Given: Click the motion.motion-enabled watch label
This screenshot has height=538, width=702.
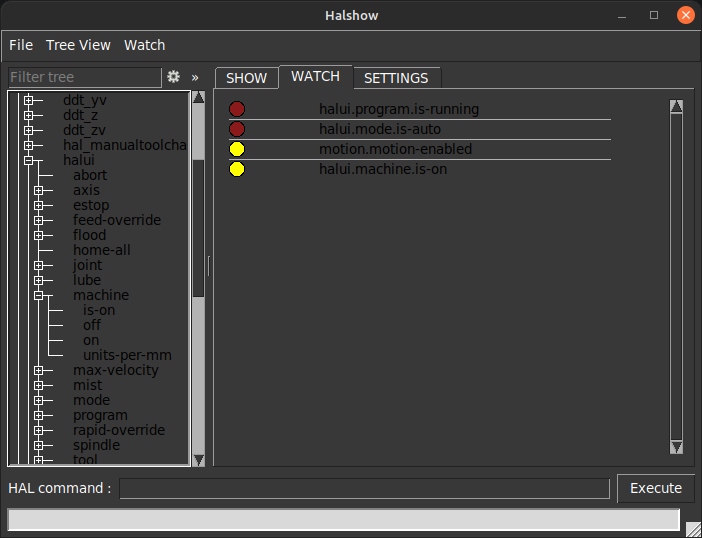Looking at the screenshot, I should [x=395, y=149].
